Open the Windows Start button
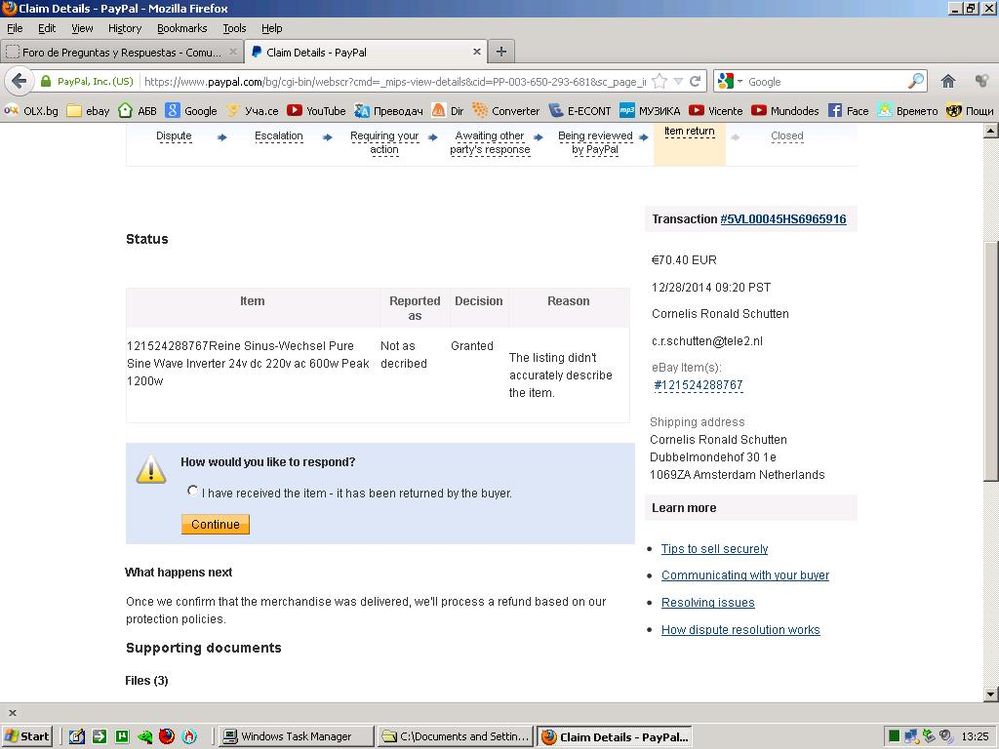Viewport: 999px width, 749px height. [27, 736]
